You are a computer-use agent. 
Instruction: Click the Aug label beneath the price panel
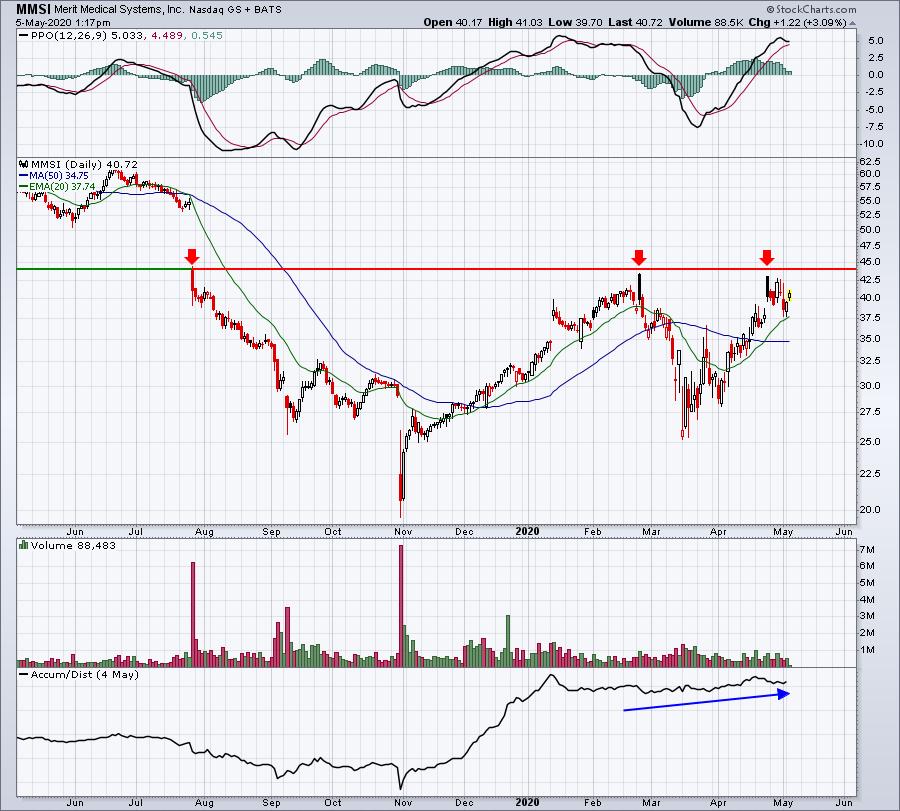(x=204, y=532)
